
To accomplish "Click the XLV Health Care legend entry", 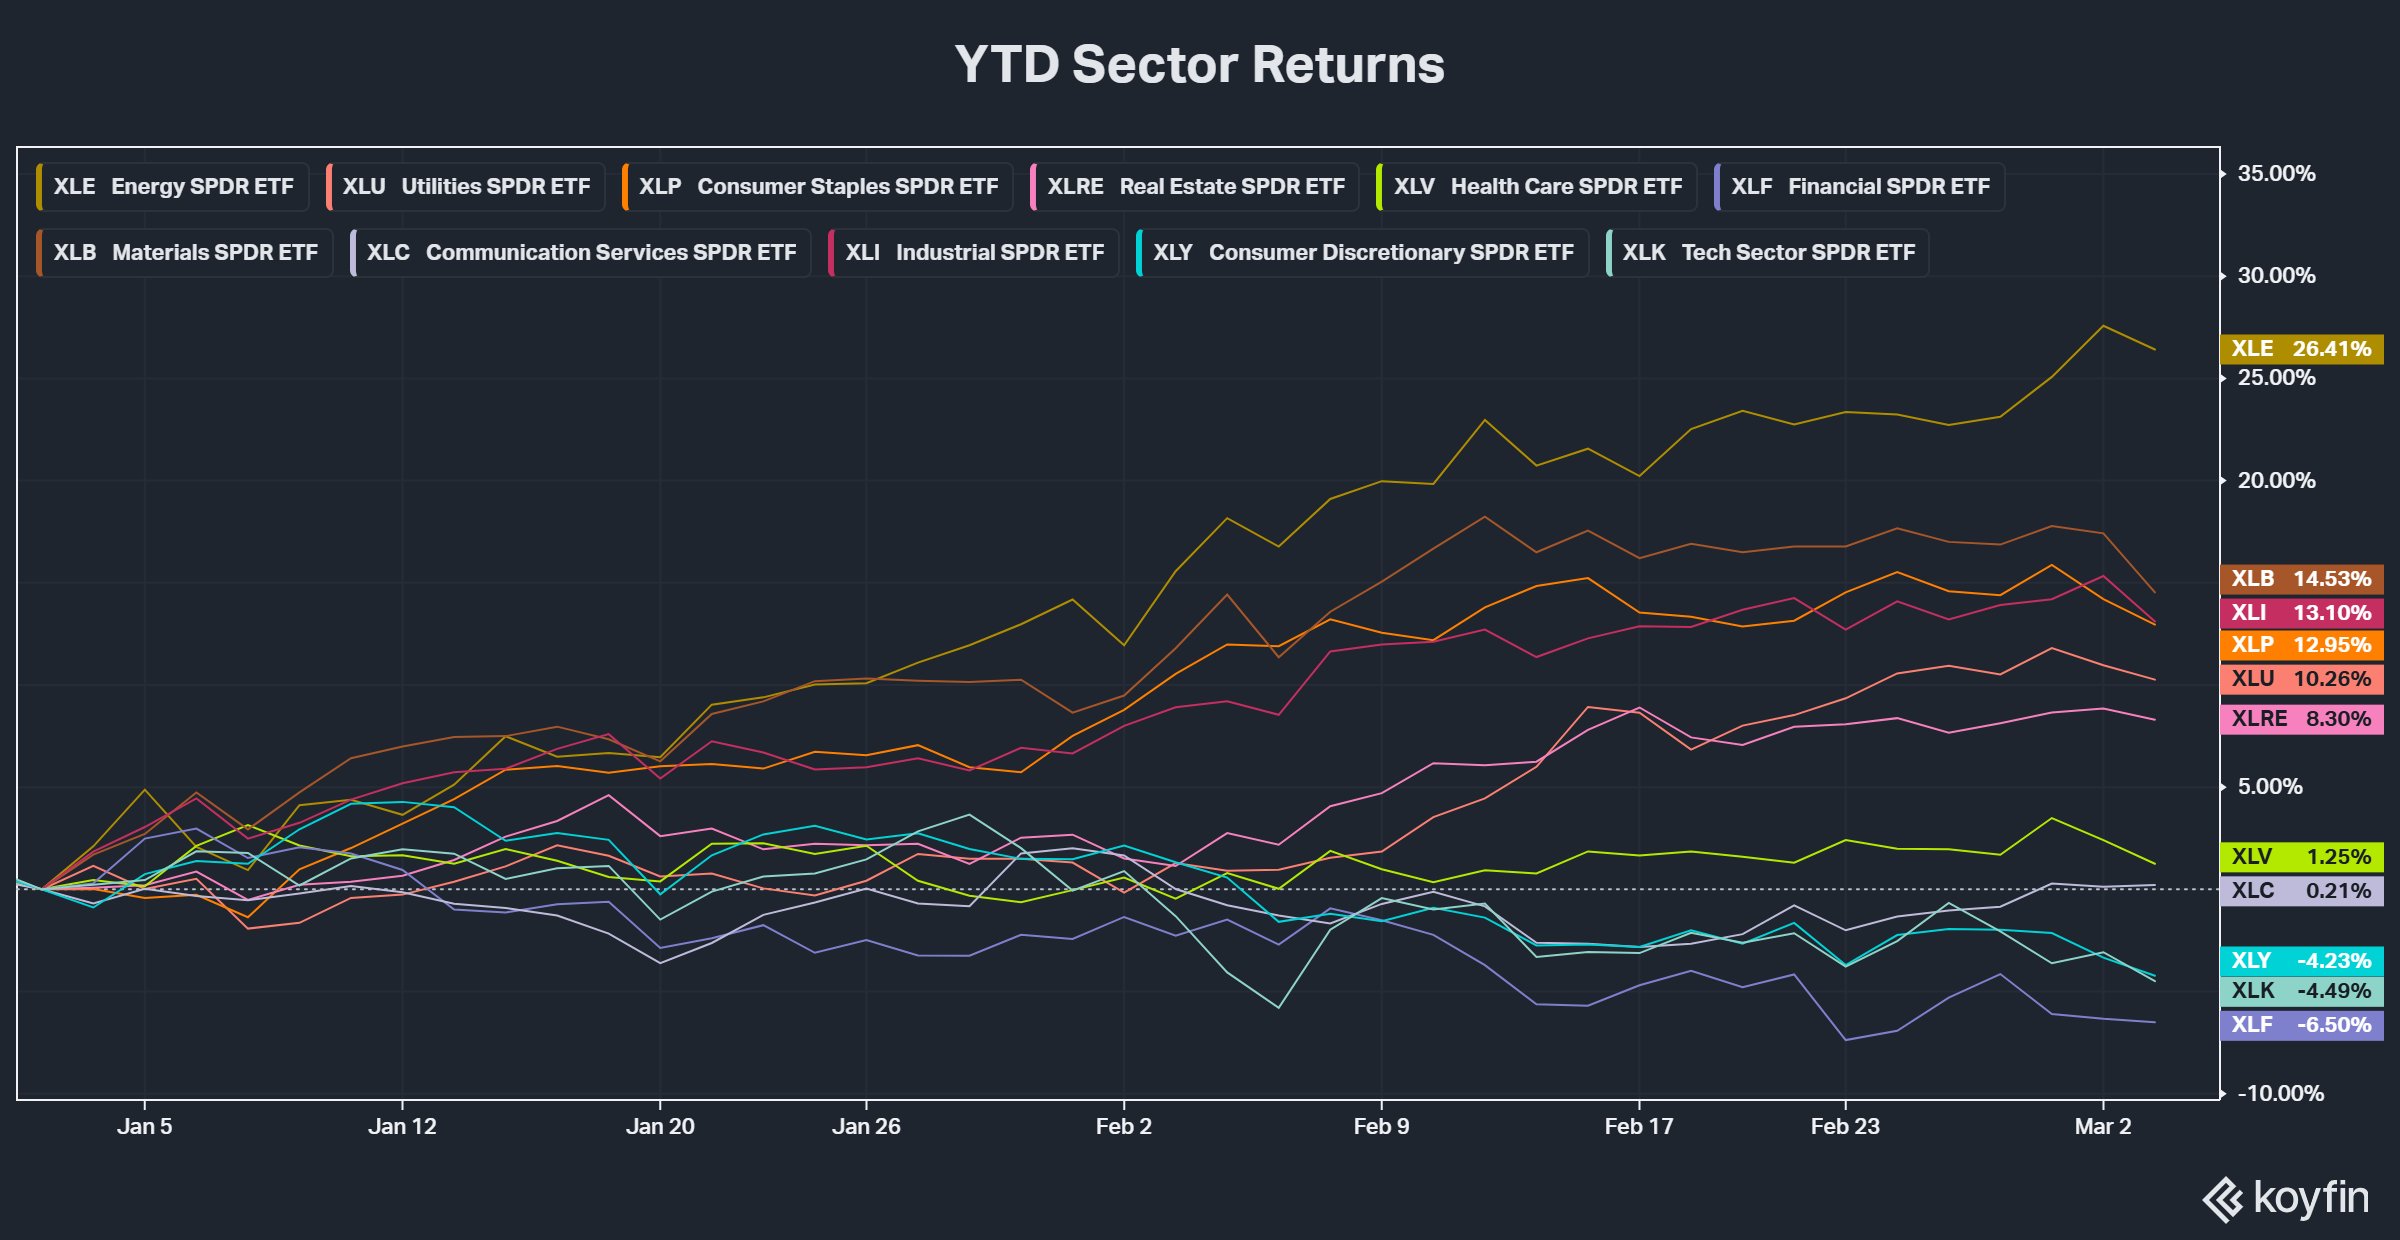I will click(1536, 187).
